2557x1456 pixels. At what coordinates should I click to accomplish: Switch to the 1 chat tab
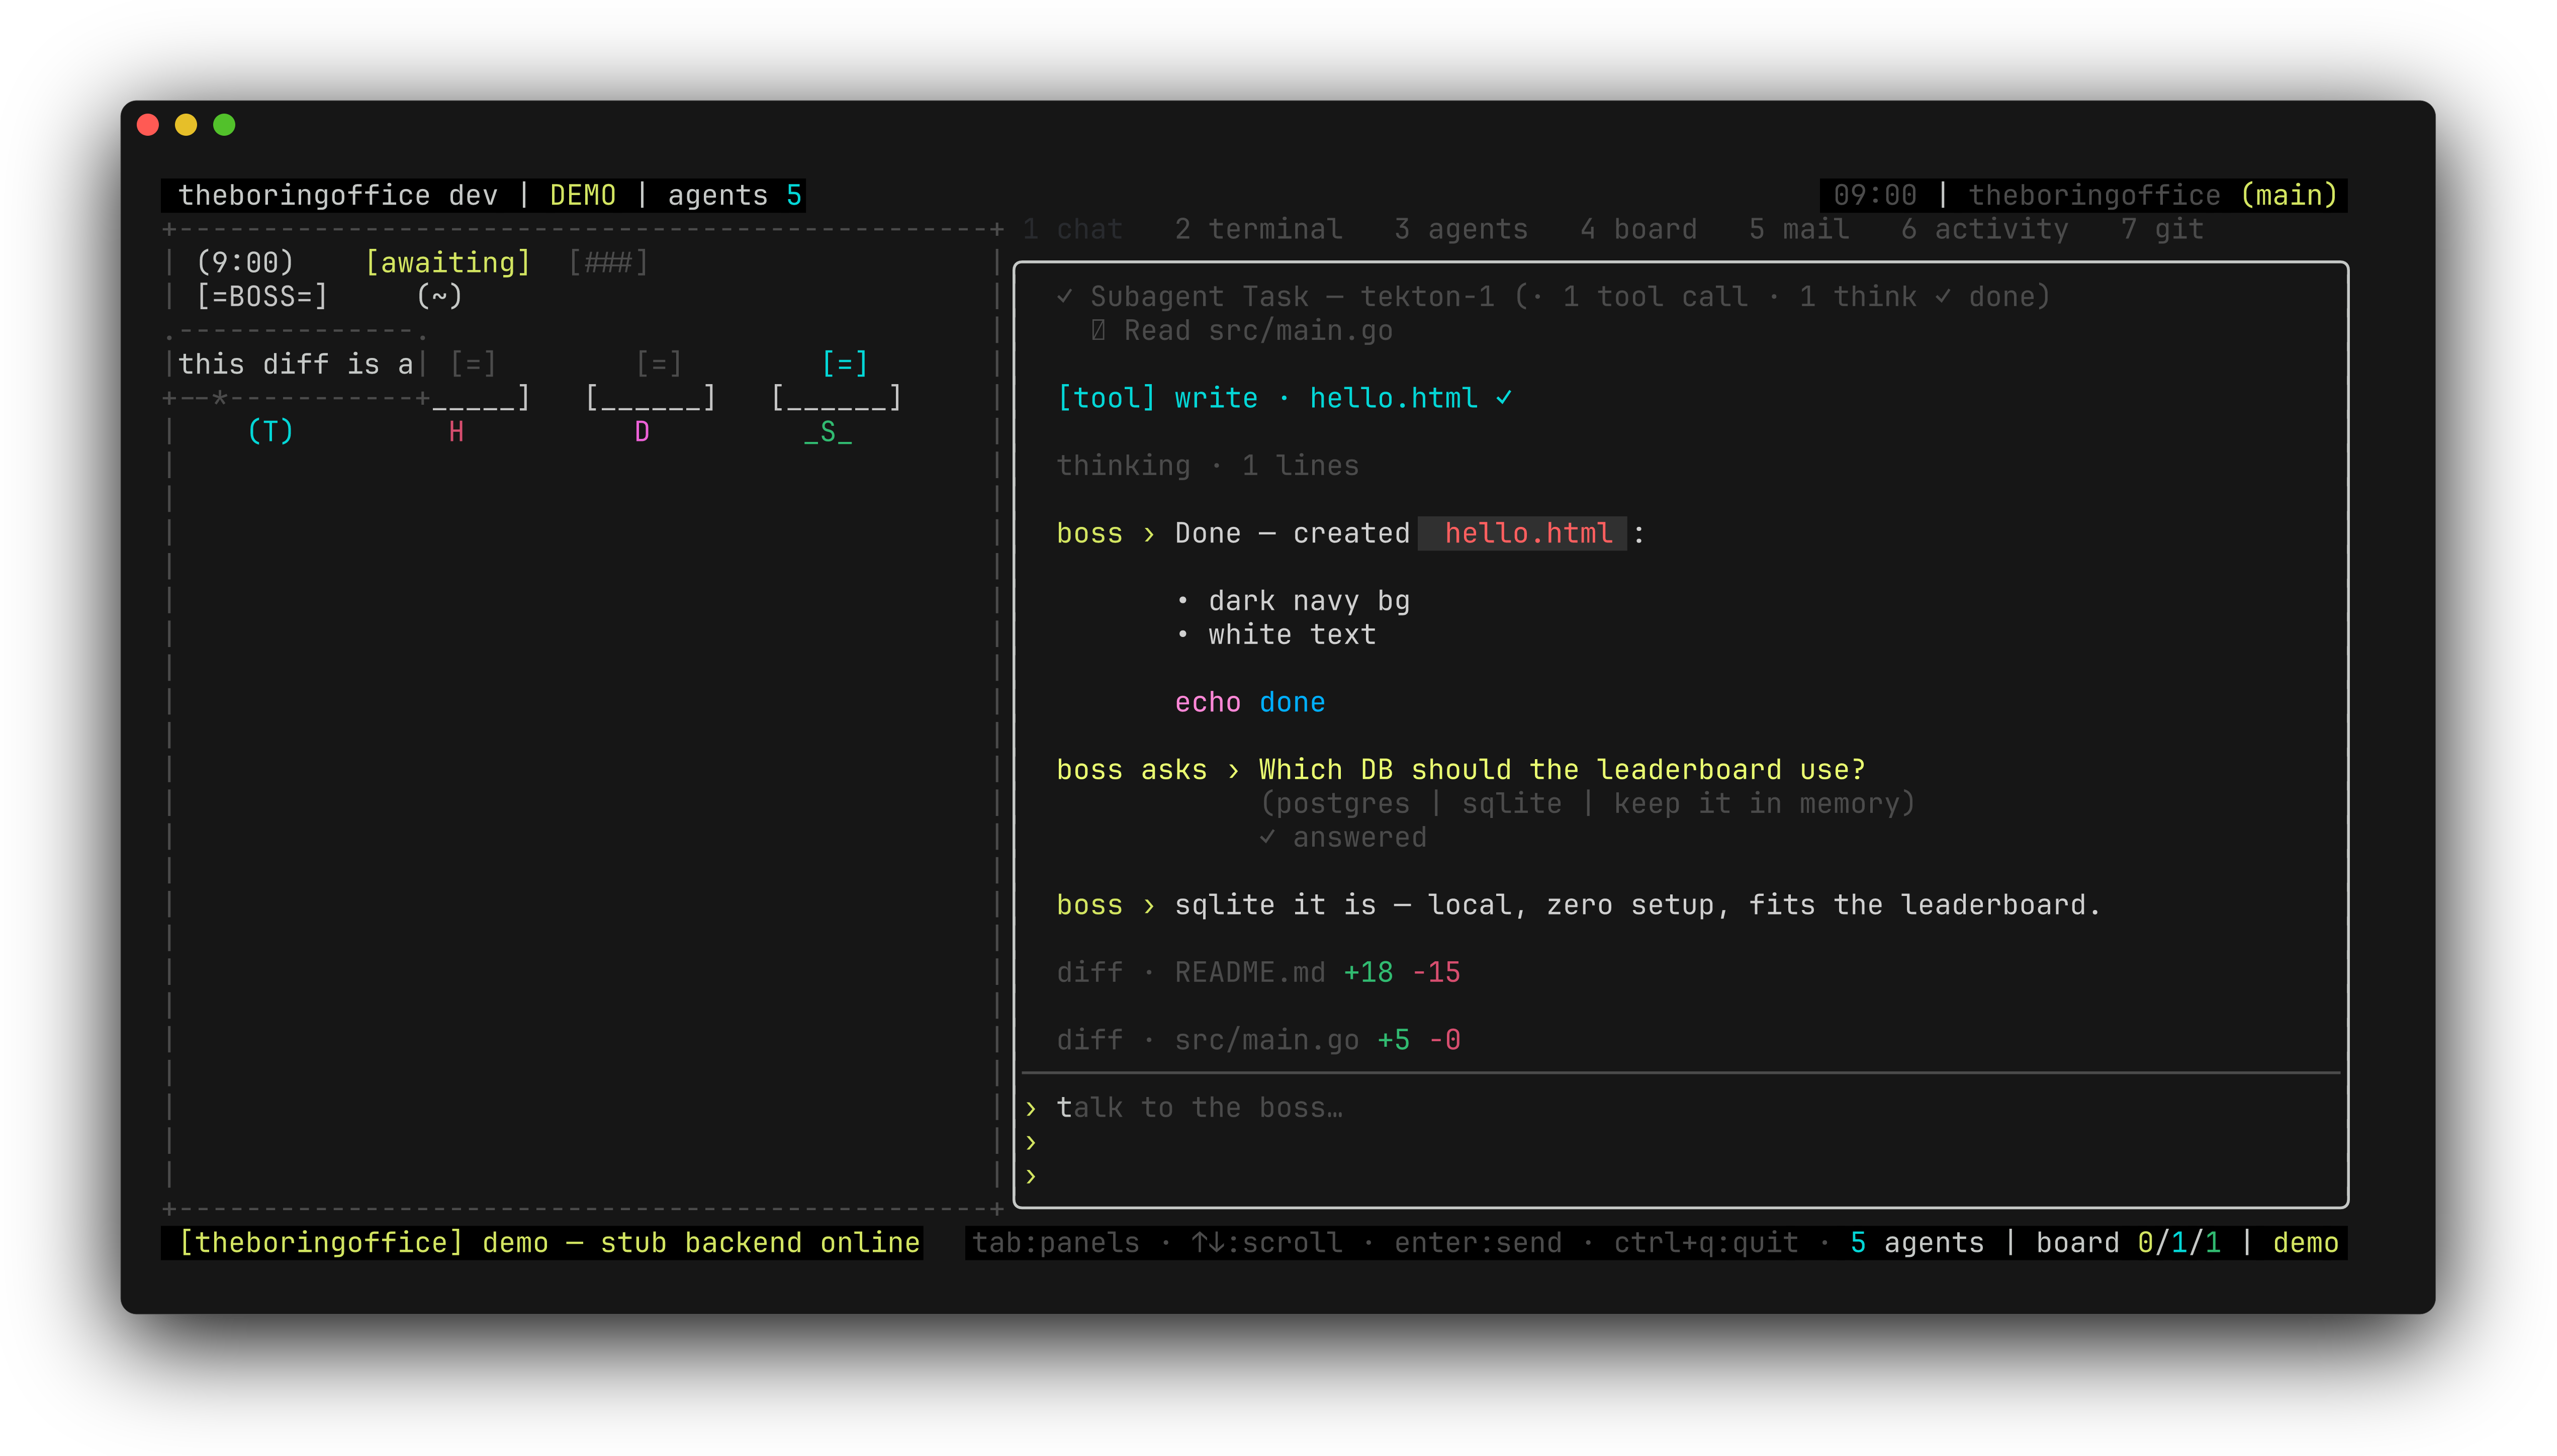pyautogui.click(x=1072, y=229)
